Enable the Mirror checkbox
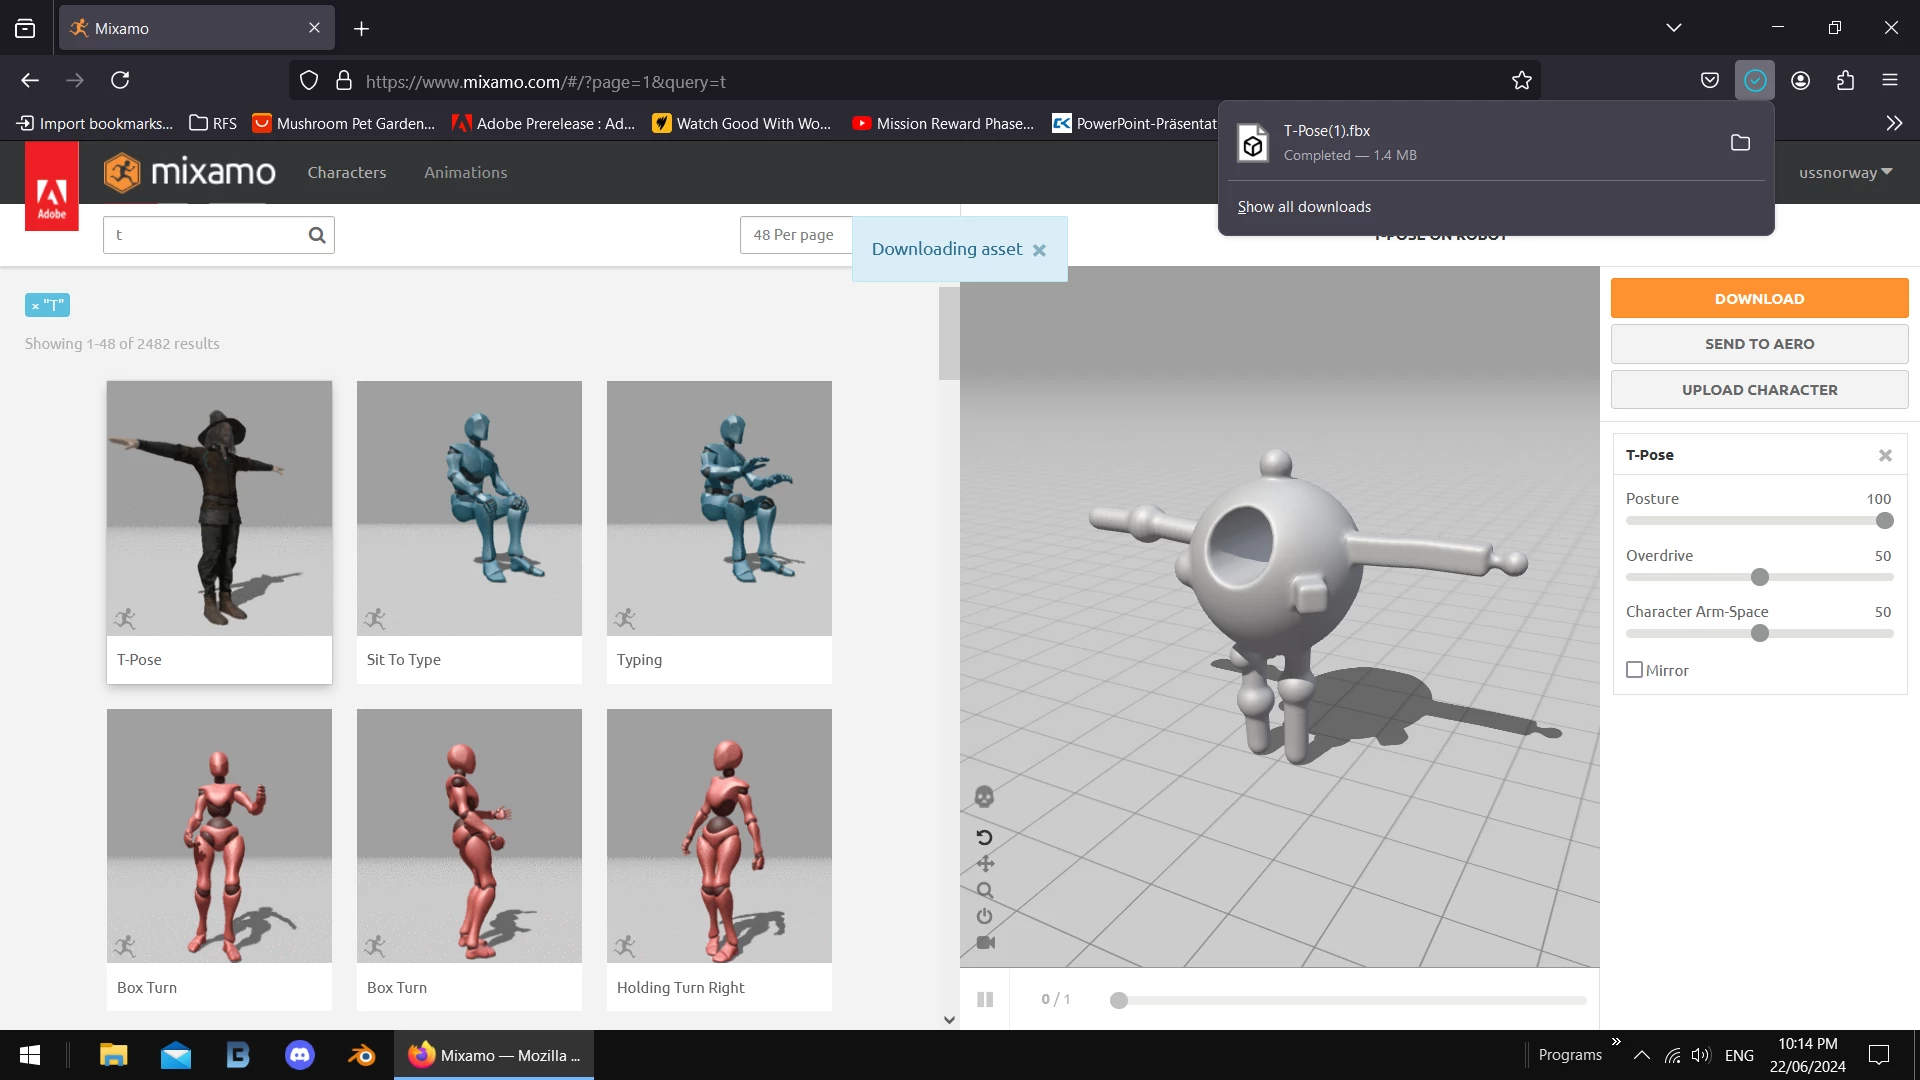The image size is (1920, 1080). tap(1635, 670)
